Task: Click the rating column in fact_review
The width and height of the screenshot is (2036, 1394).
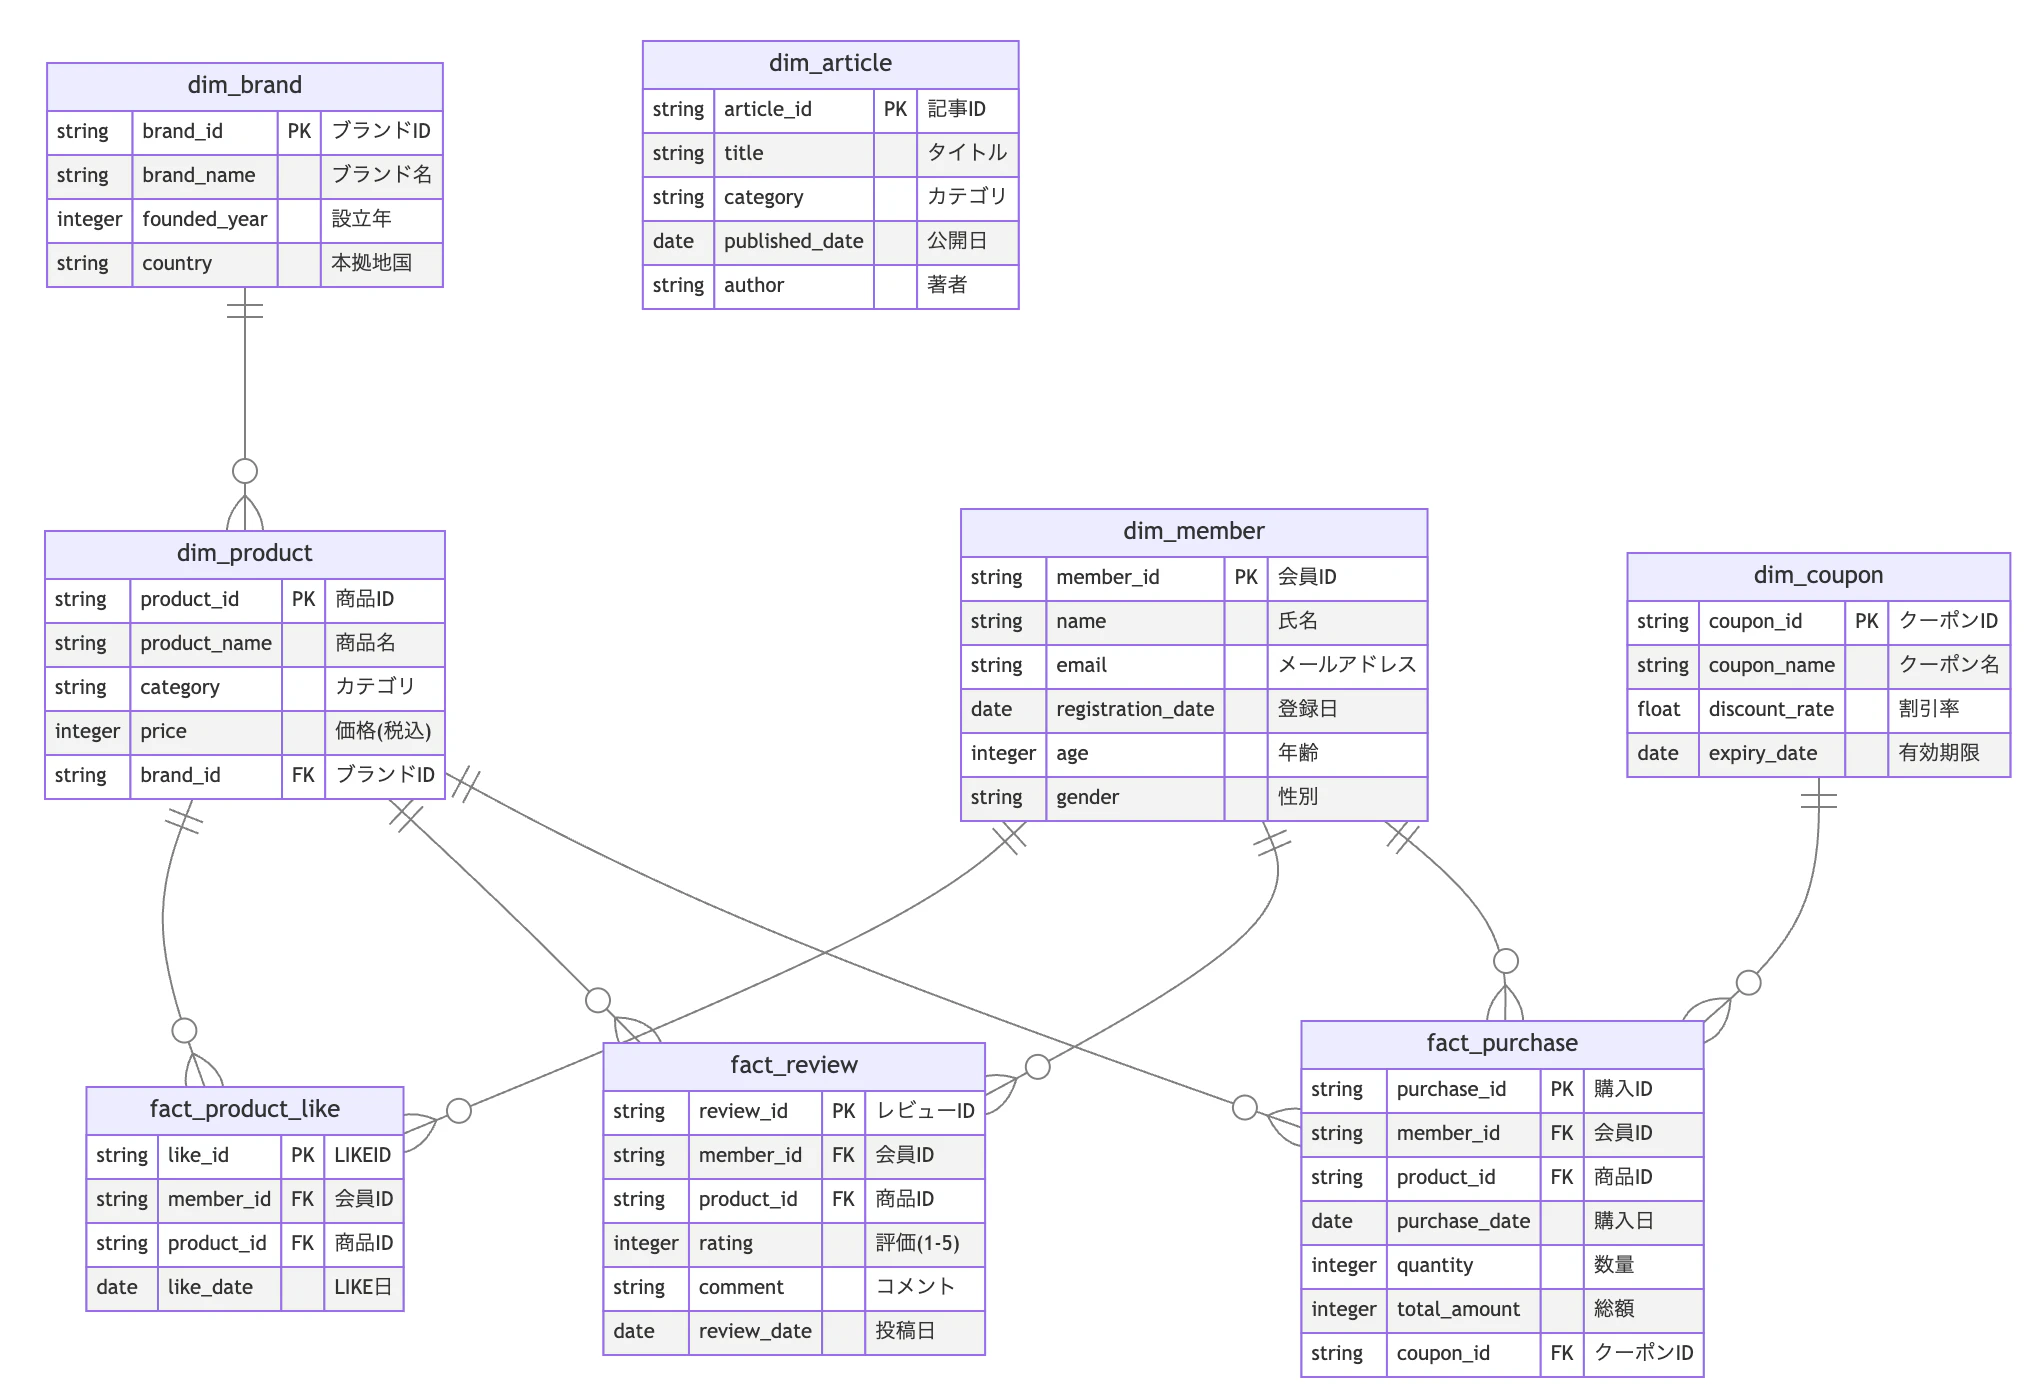Action: coord(755,1243)
